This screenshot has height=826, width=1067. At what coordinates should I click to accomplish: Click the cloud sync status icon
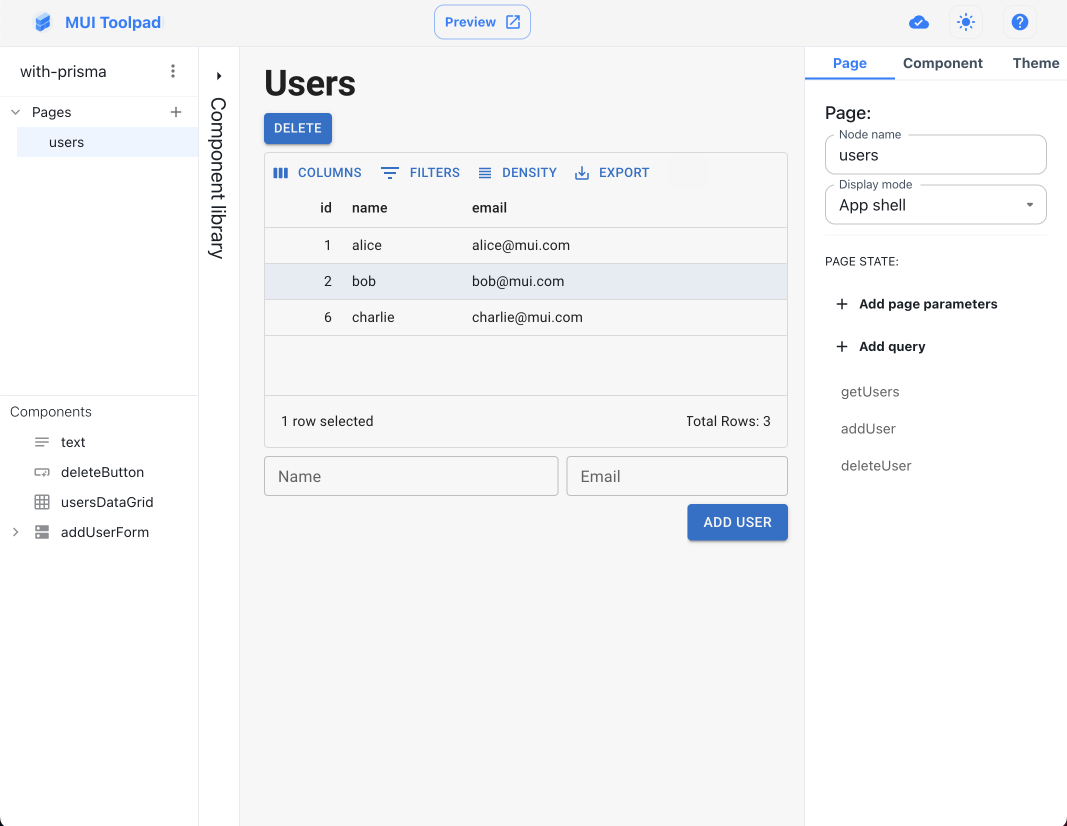(x=918, y=22)
